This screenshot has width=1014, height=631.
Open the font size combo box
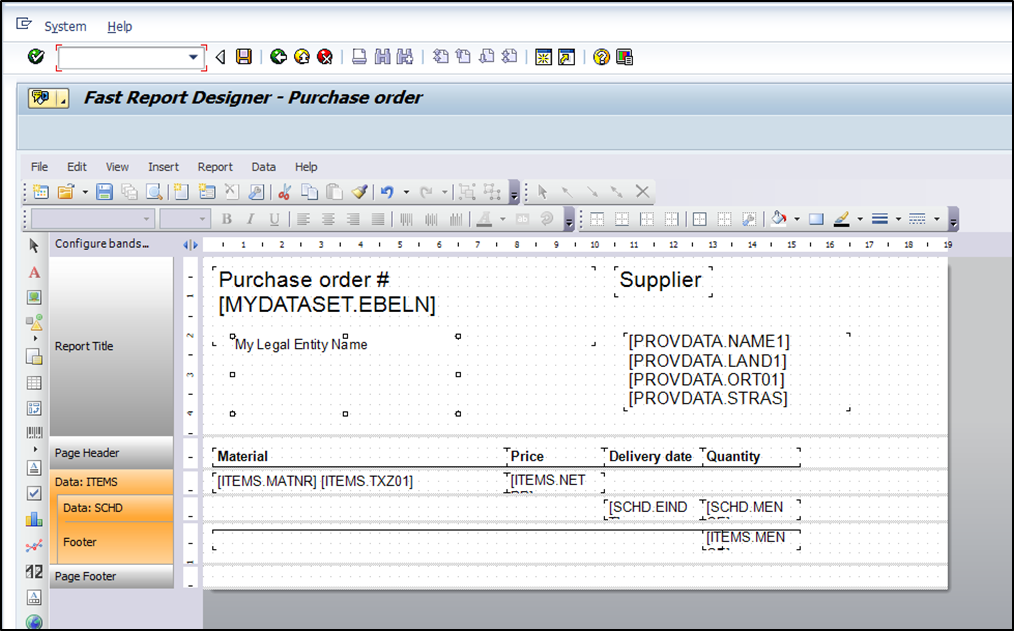pos(185,219)
